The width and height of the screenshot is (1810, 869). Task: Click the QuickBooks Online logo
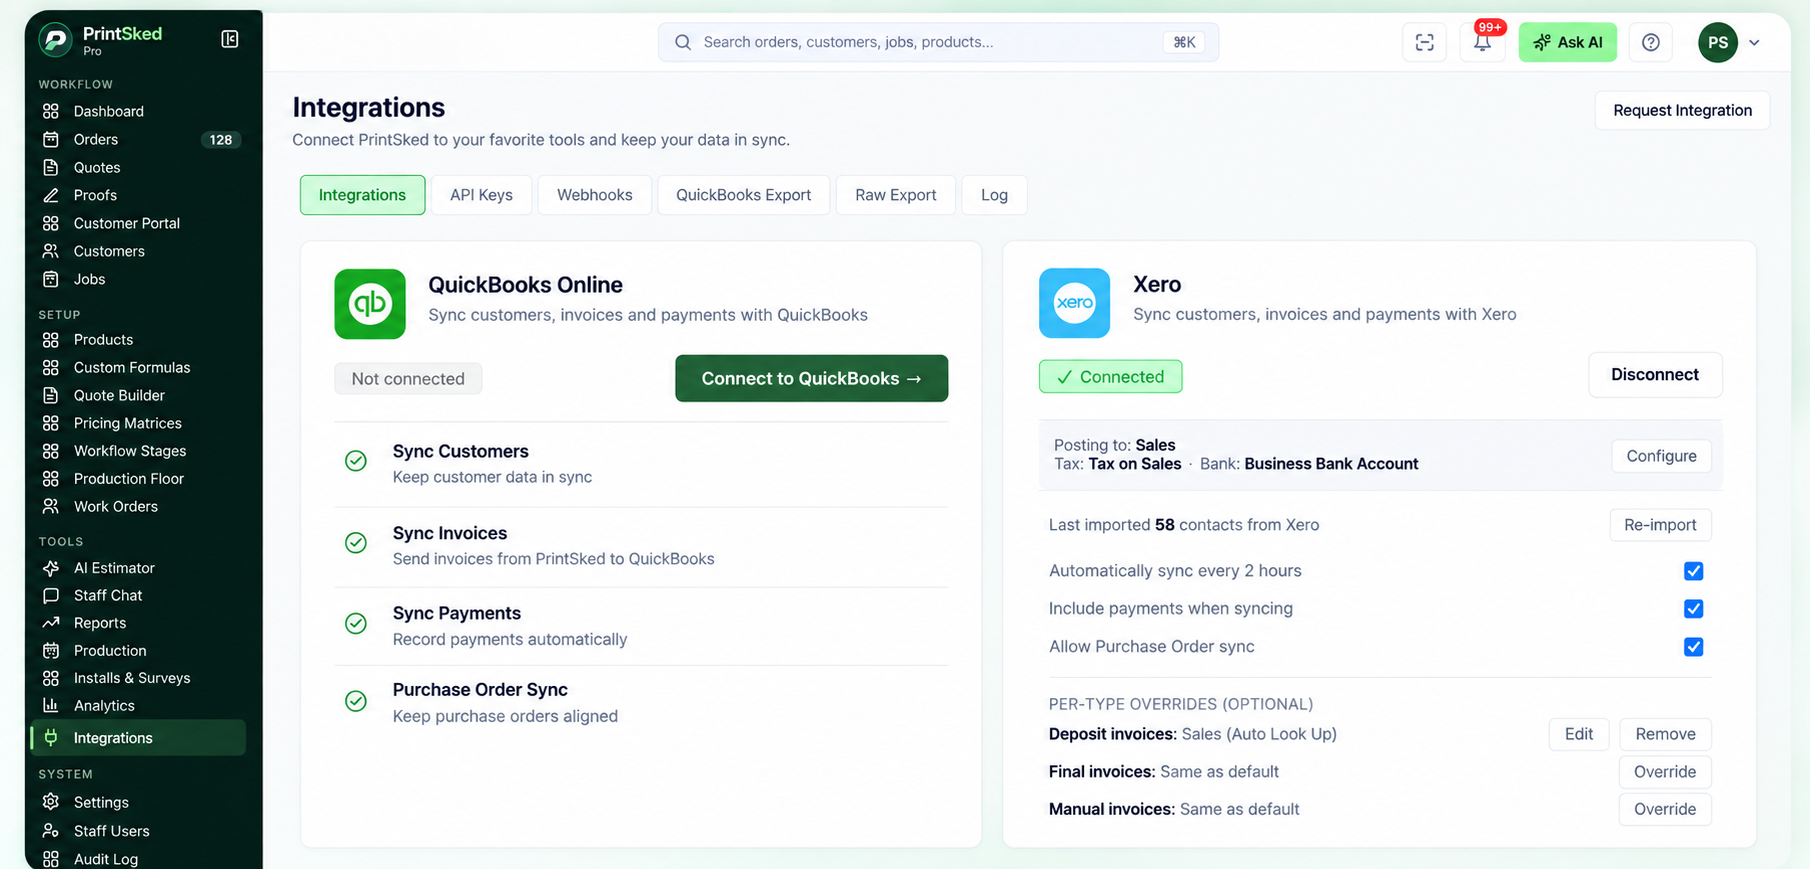[x=370, y=304]
